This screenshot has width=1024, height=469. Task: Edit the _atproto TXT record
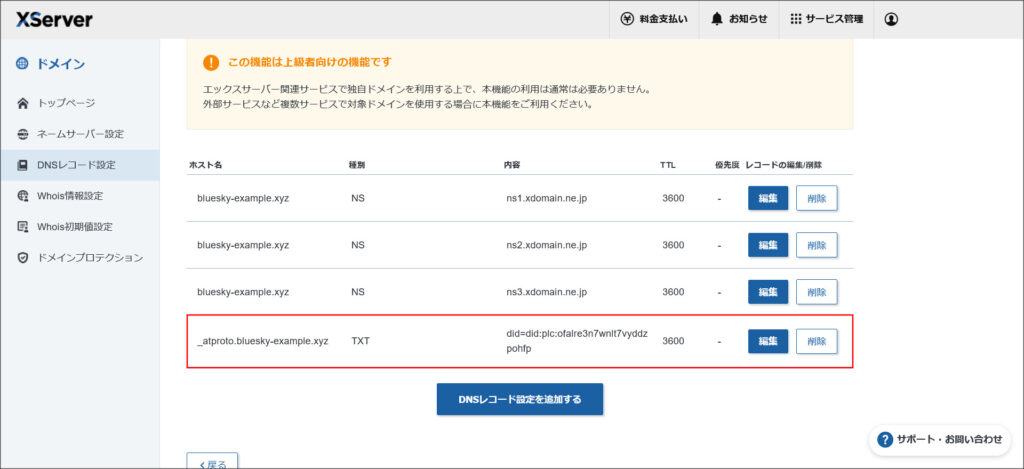[x=767, y=341]
